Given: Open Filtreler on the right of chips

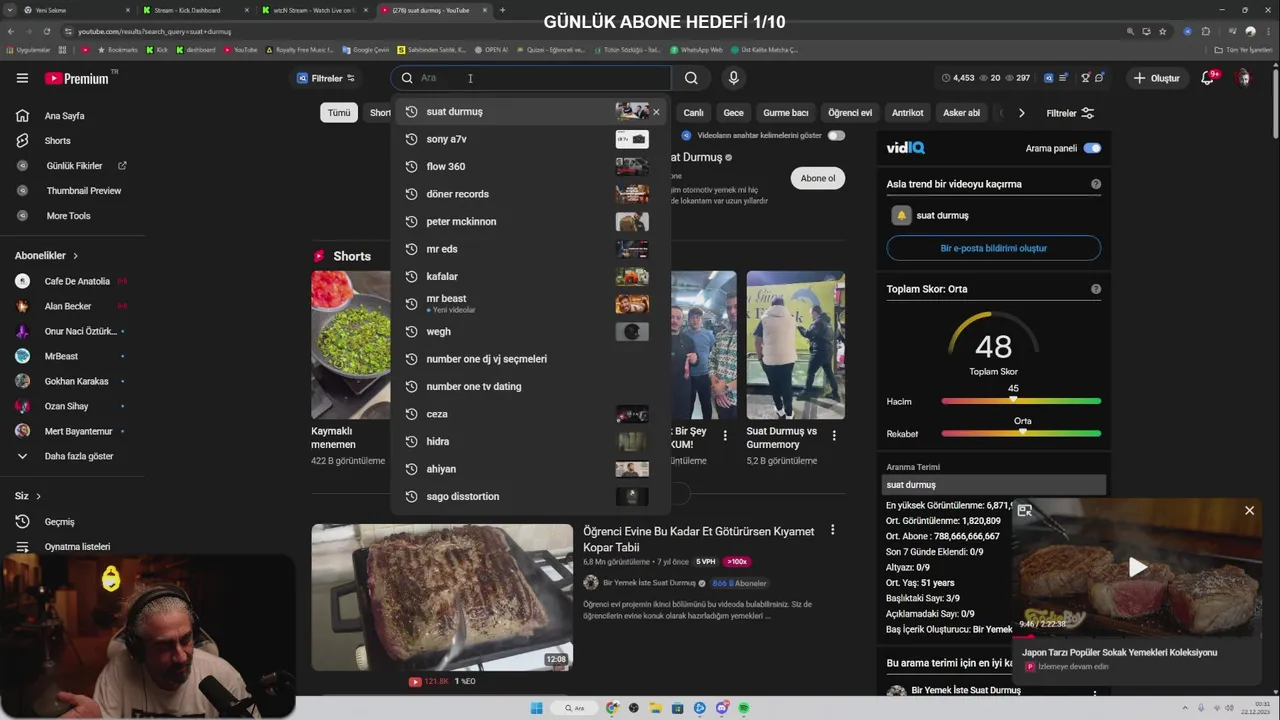Looking at the screenshot, I should click(x=1070, y=113).
